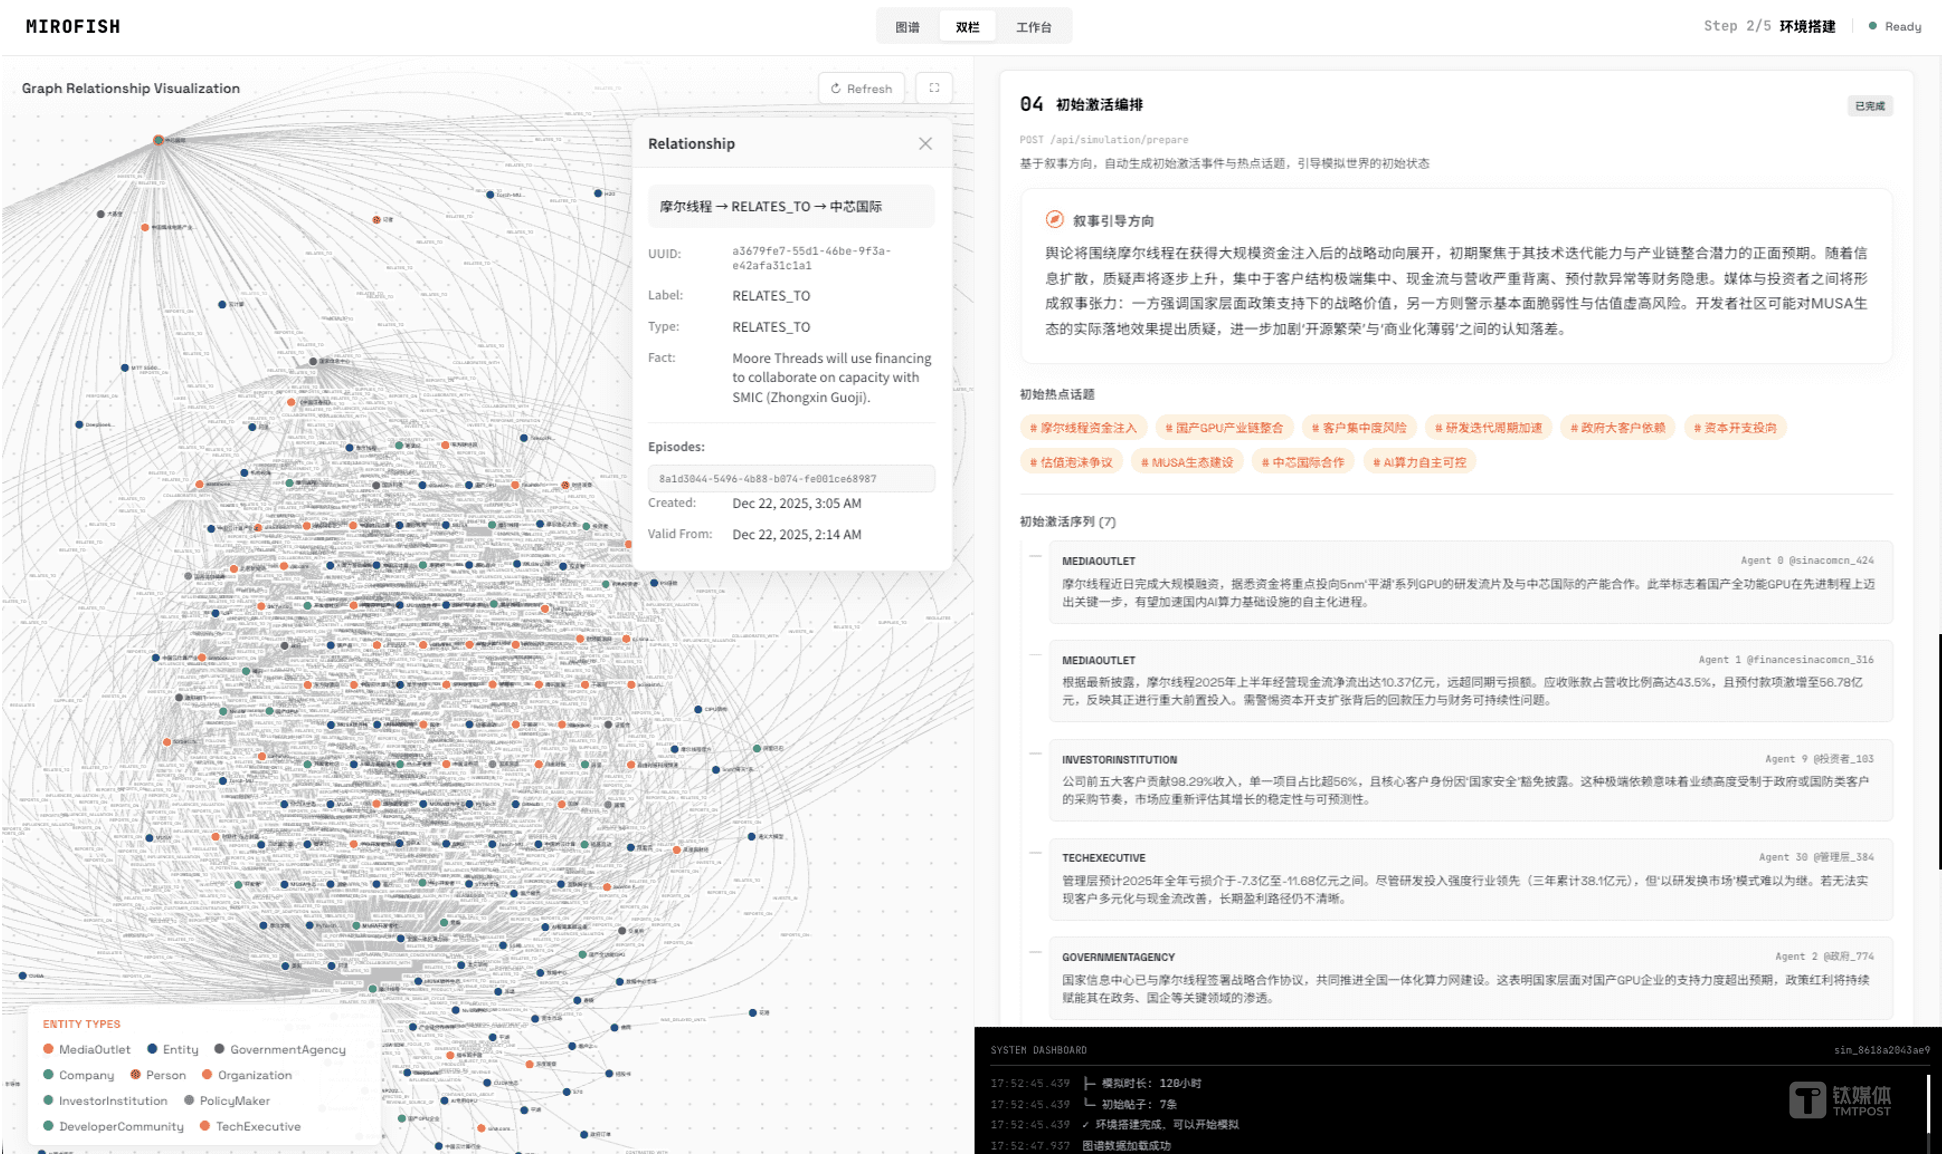Click the PolicyMaker legend grey dot

coord(189,1100)
